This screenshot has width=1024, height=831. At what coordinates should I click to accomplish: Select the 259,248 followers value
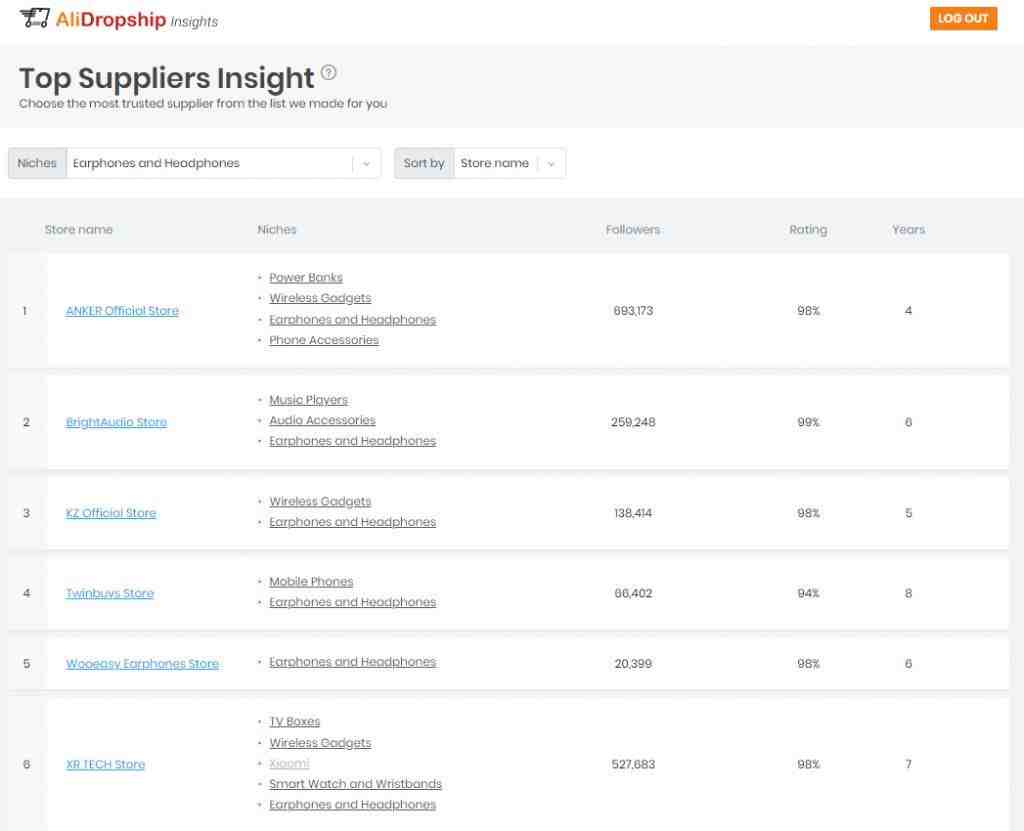633,423
